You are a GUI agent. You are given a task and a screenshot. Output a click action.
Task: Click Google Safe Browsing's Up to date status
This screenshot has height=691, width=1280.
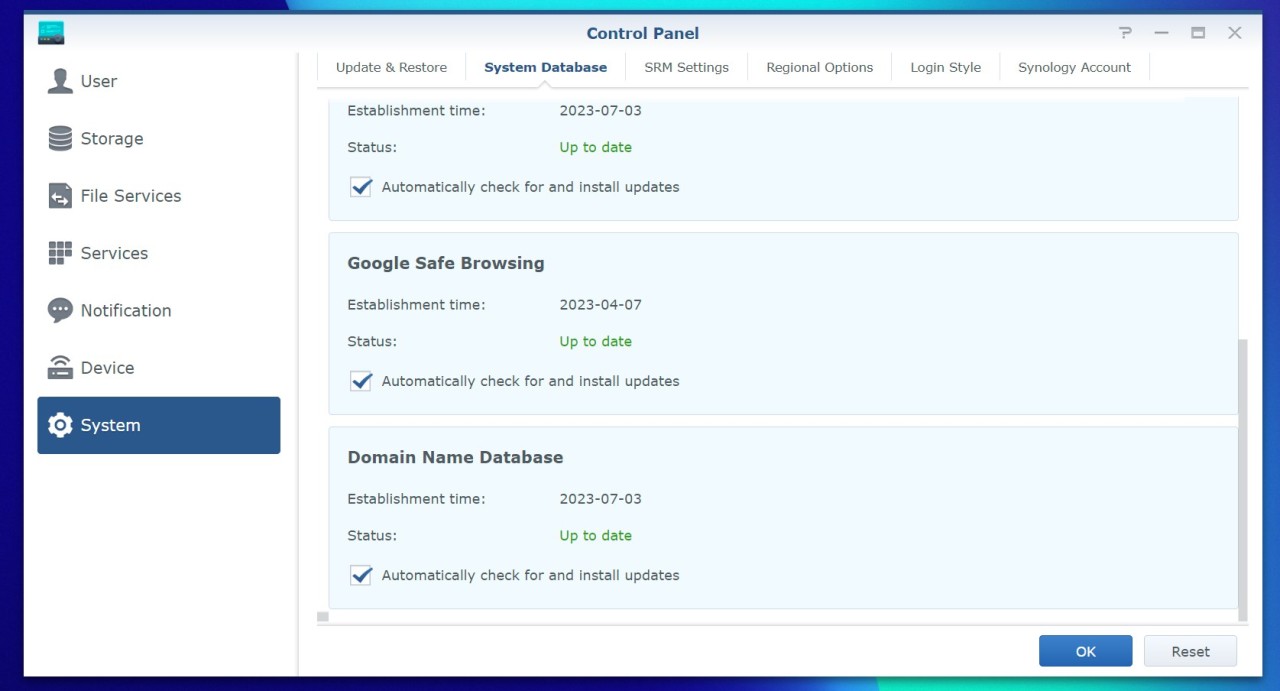(x=595, y=342)
